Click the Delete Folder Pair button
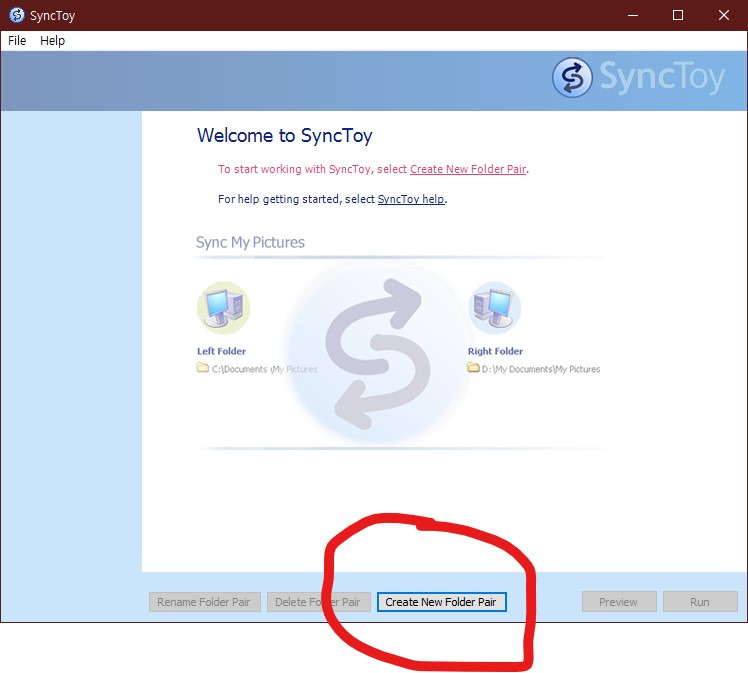 pos(318,602)
